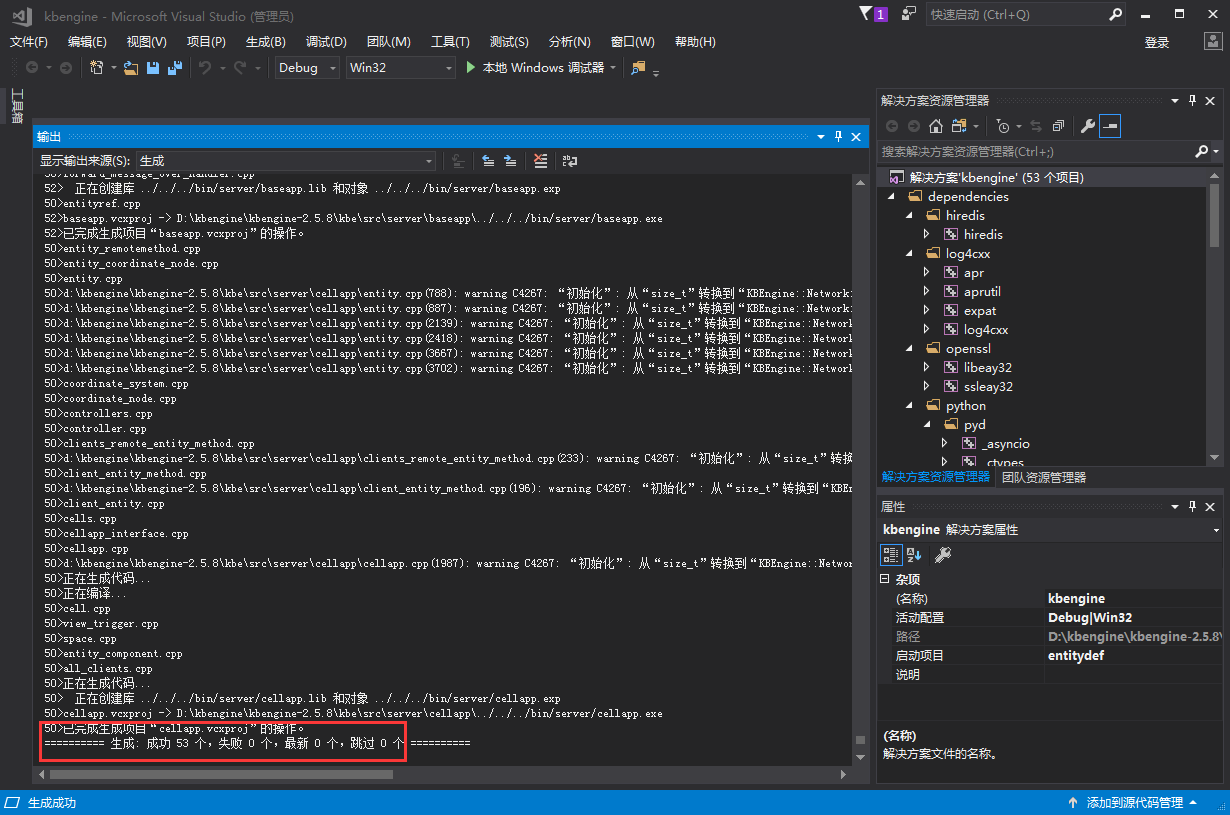Select the aprutil project in Solution Explorer

tap(982, 291)
